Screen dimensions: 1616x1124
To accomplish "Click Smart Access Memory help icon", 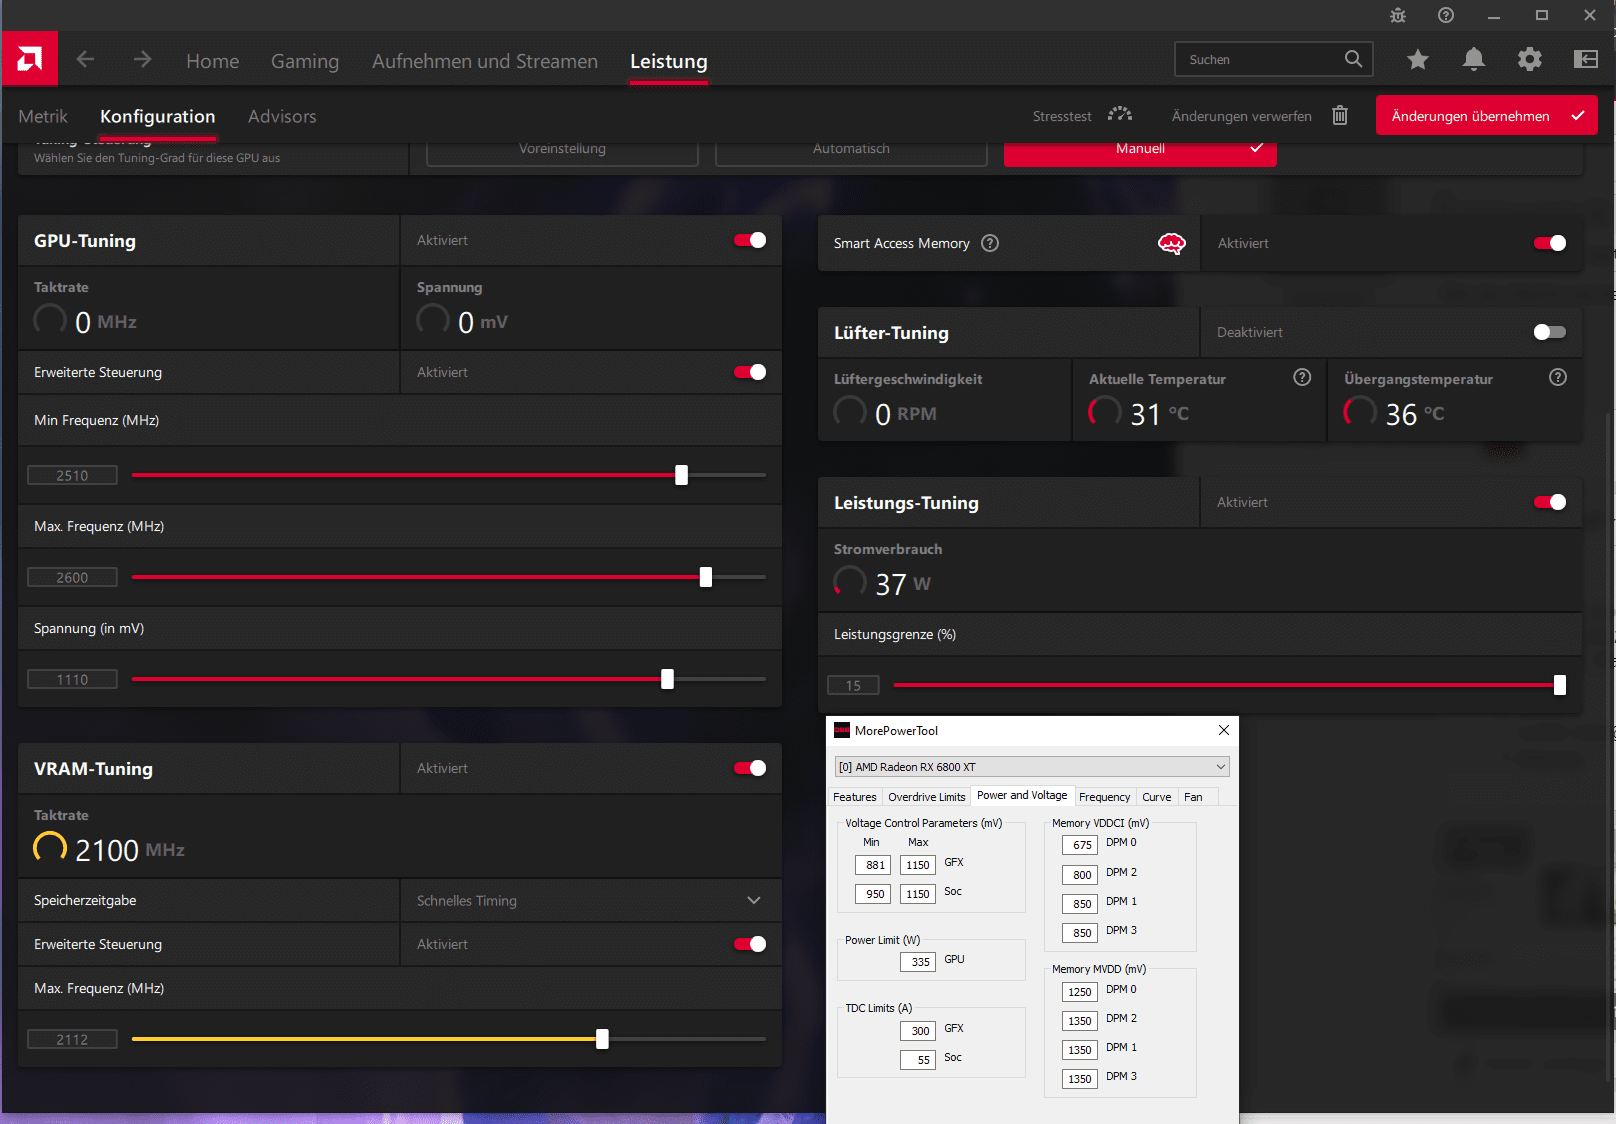I will [x=990, y=243].
